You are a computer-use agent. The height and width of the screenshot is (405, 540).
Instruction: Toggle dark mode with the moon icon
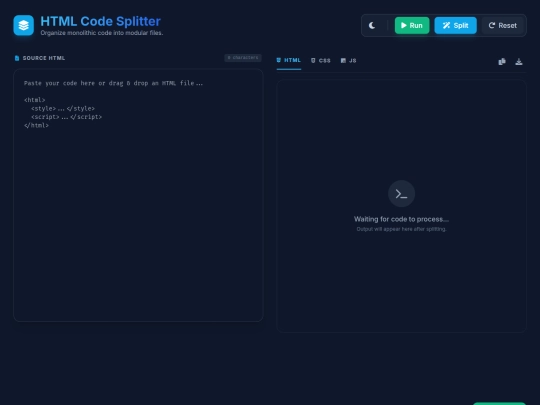pos(372,25)
